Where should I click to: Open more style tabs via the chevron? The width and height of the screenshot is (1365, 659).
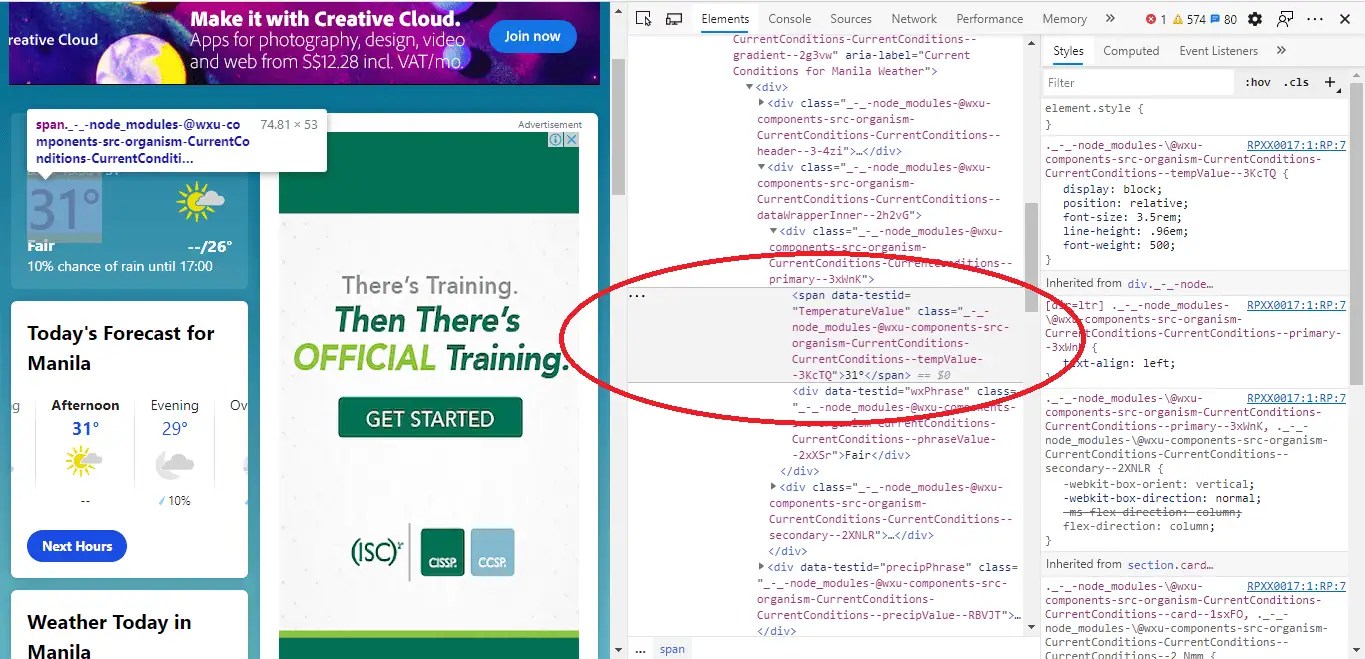pyautogui.click(x=1281, y=50)
